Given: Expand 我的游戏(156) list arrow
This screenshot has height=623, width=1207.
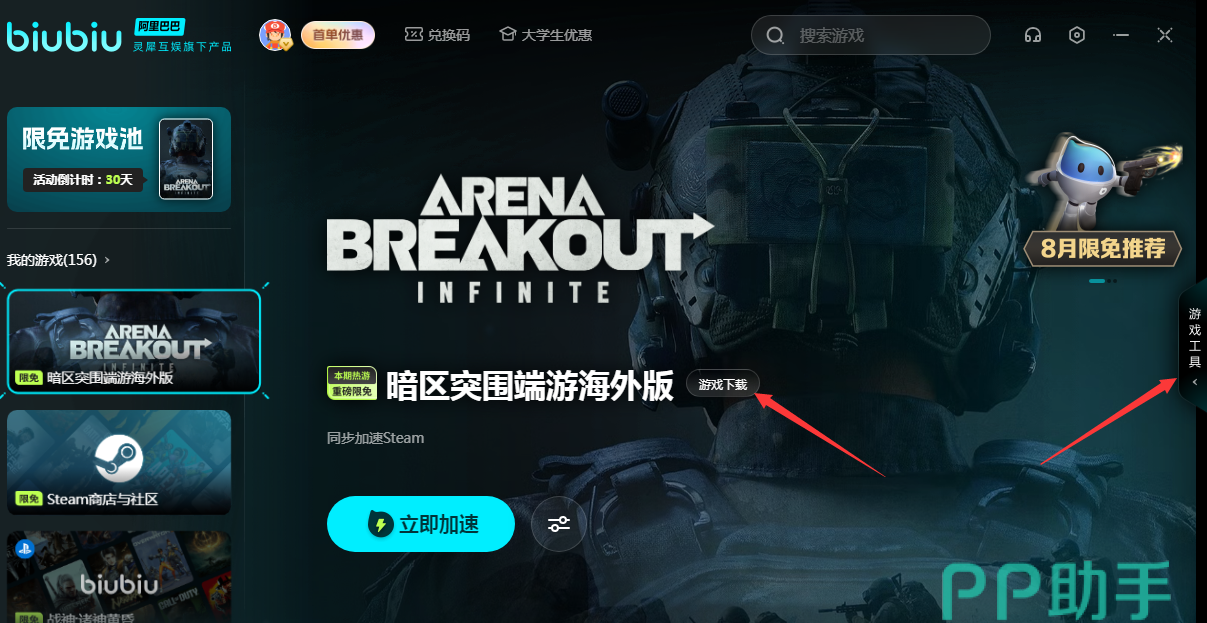Looking at the screenshot, I should (107, 260).
